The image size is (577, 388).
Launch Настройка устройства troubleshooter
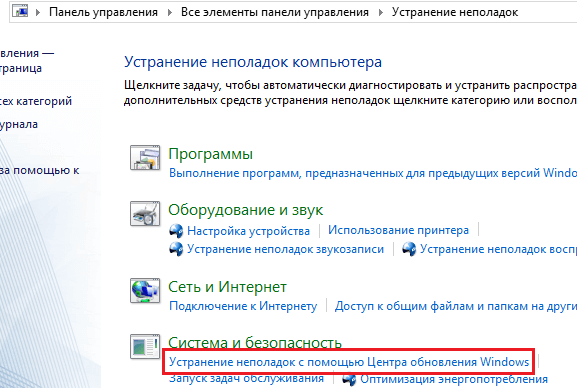(248, 231)
